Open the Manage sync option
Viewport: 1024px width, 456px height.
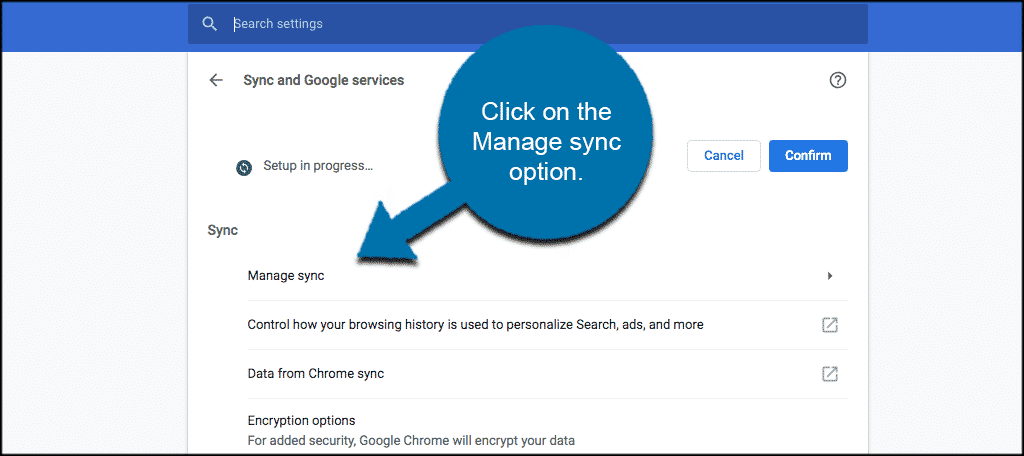pyautogui.click(x=547, y=276)
